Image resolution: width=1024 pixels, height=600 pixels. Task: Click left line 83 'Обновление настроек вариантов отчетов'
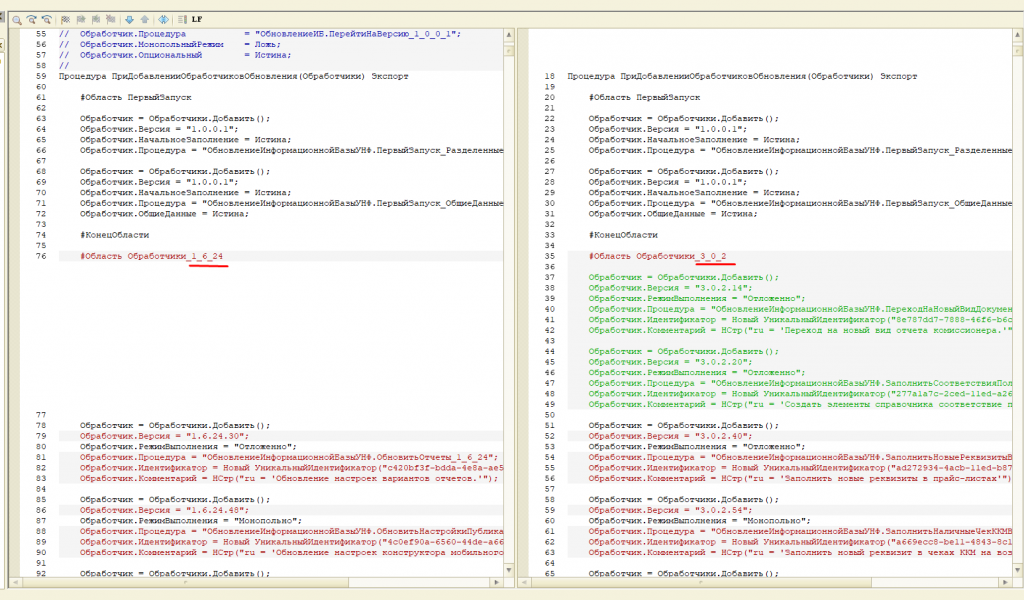[x=289, y=479]
